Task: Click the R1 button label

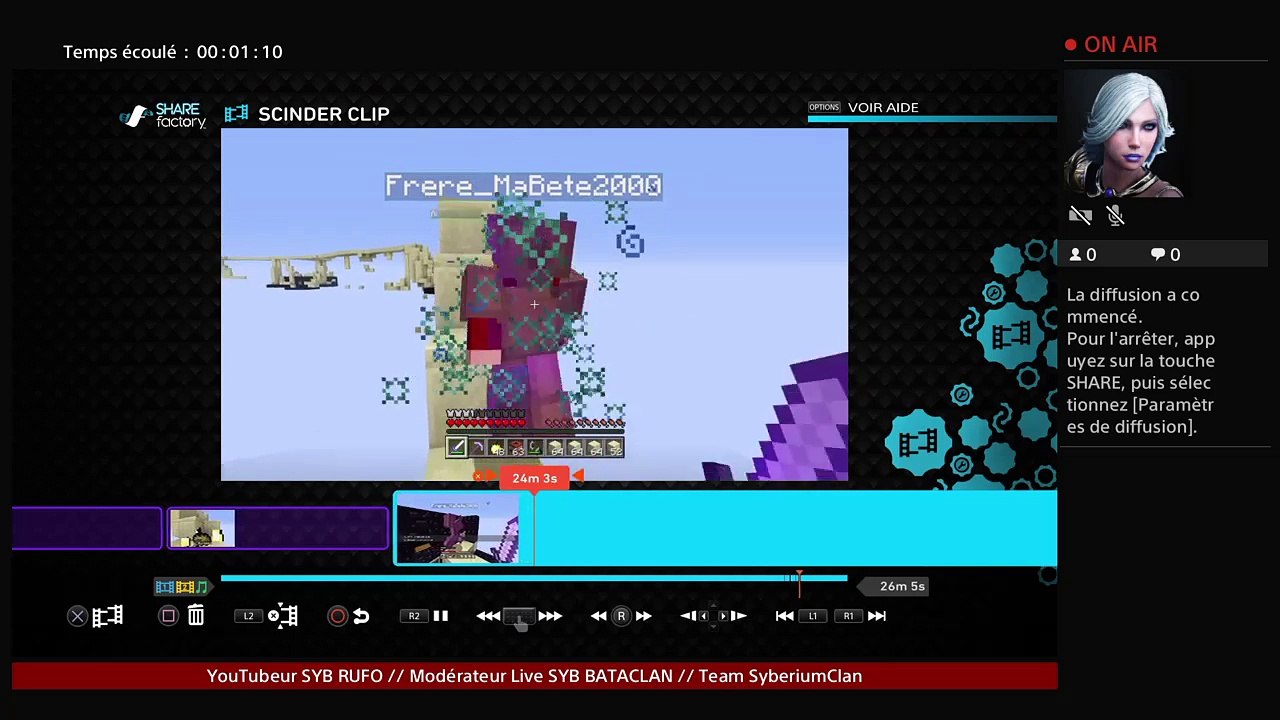Action: pos(848,616)
